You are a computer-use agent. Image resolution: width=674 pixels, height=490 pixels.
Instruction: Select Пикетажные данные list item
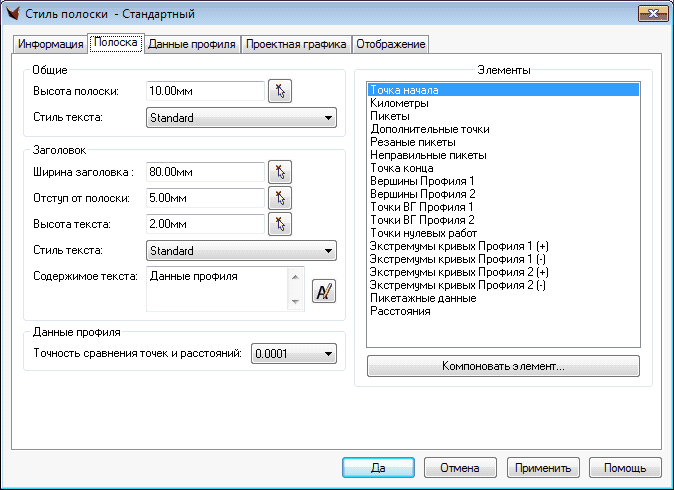(x=422, y=298)
